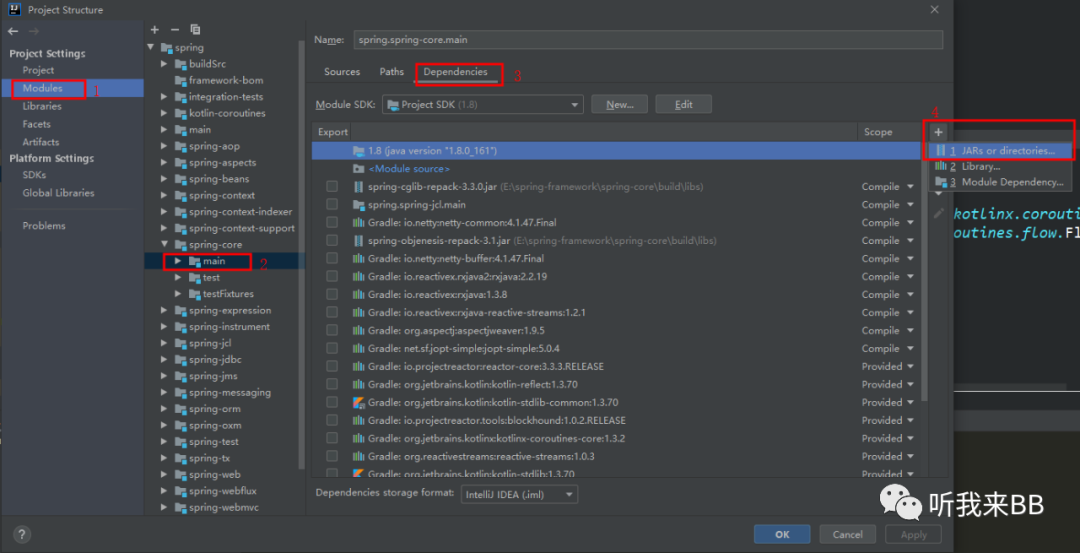Check Export for spring.spring-jcl.main
Viewport: 1080px width, 553px height.
tap(332, 205)
